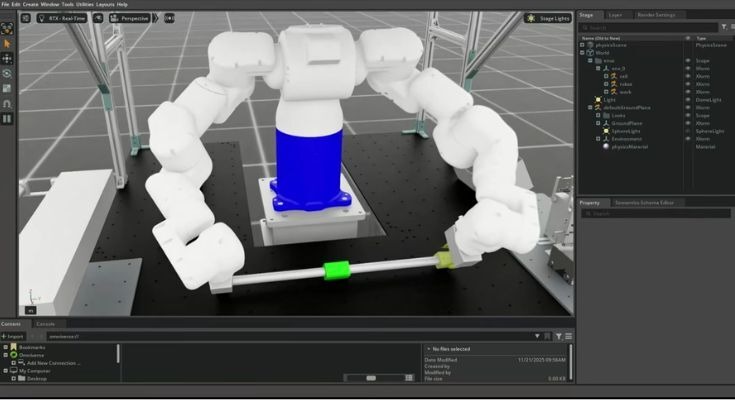Screen dimensions: 735x400
Task: Click the filter icon in Content browser
Action: click(559, 336)
